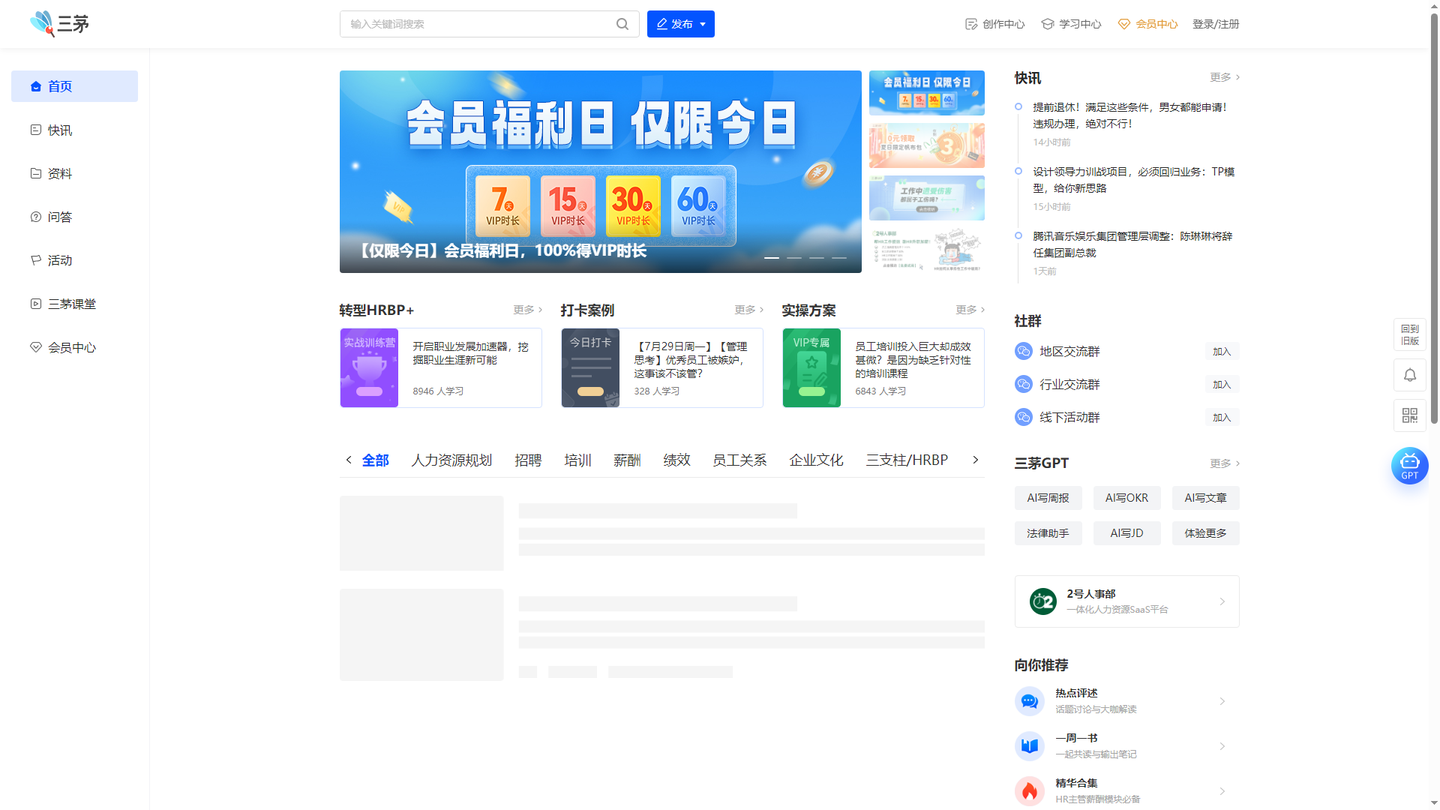Screen dimensions: 1440x810
Task: Click the QR code icon
Action: [x=1410, y=415]
